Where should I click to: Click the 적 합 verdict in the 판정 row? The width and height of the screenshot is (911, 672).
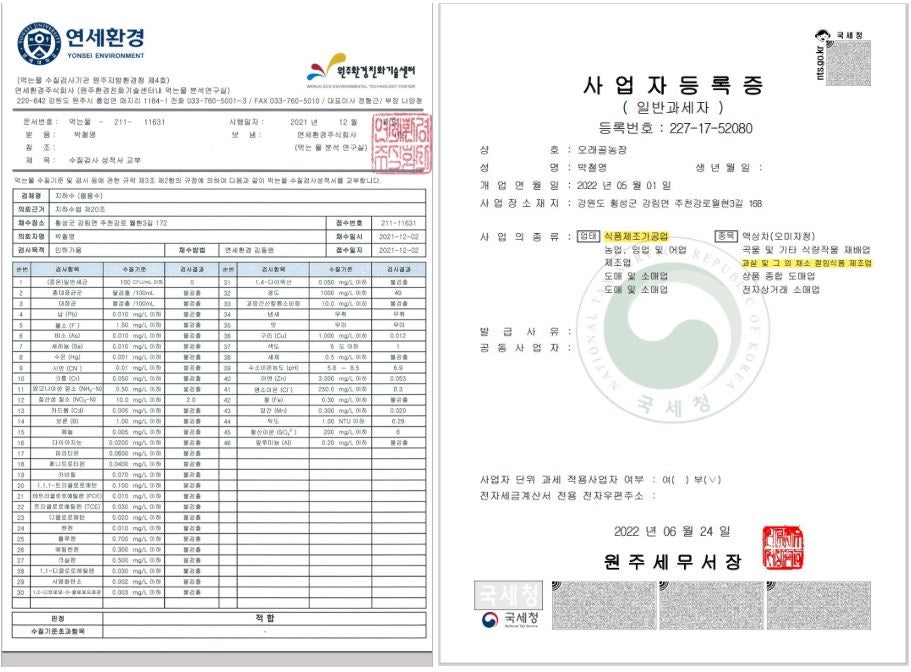click(x=264, y=618)
